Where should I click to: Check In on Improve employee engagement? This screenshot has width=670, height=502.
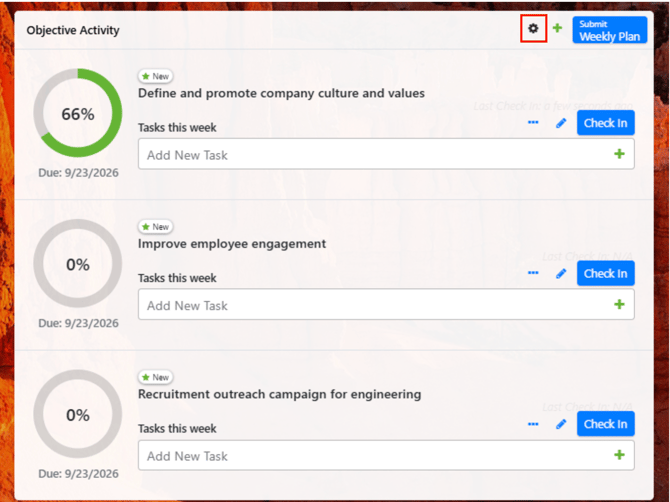point(605,273)
